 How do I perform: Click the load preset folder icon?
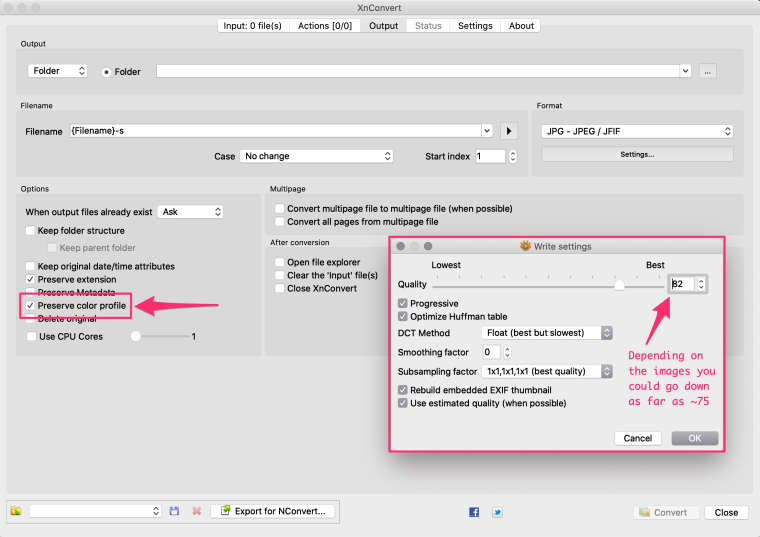tap(16, 511)
